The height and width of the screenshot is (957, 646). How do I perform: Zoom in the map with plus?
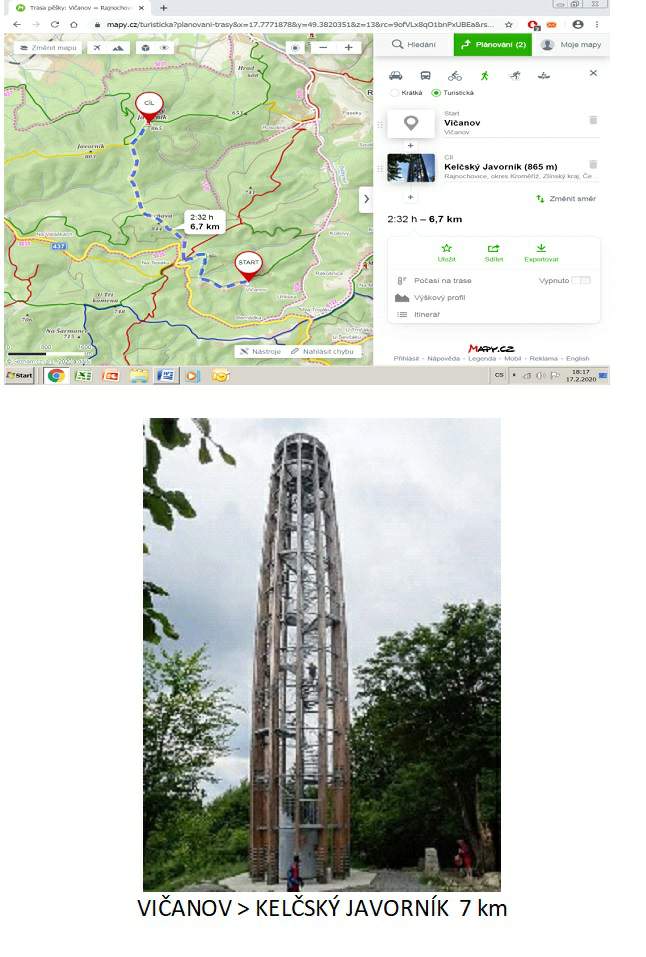[349, 48]
